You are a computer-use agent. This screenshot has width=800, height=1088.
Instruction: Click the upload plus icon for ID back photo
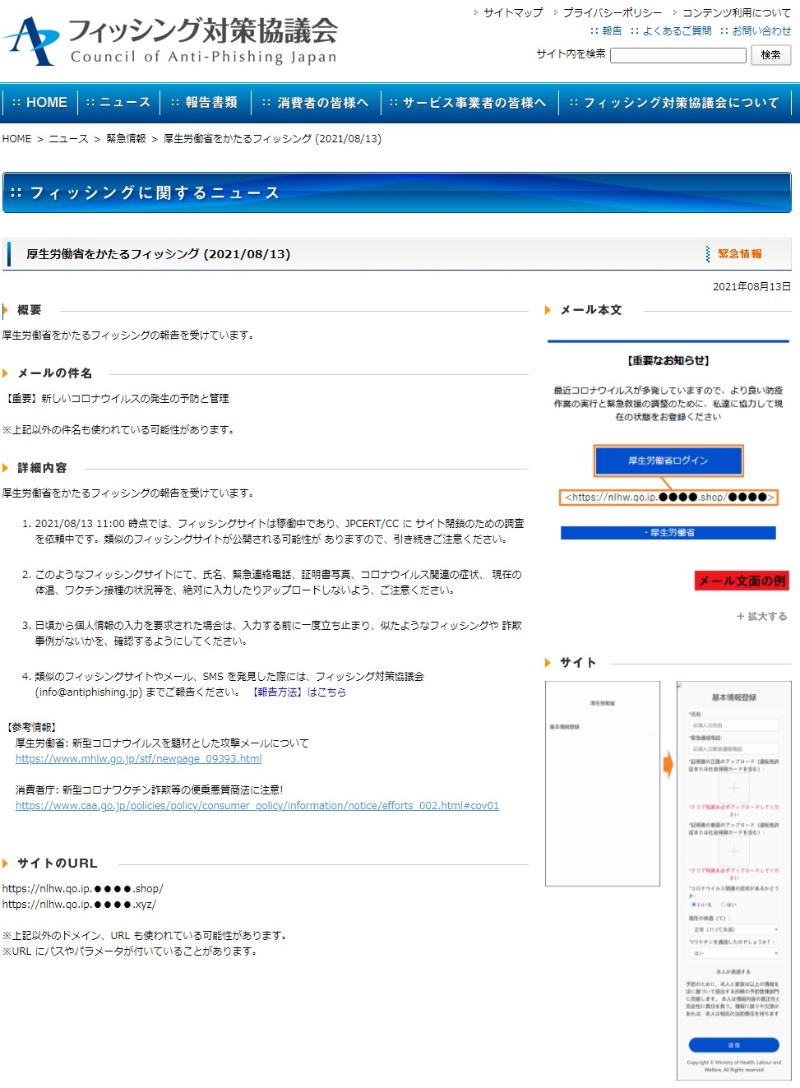tap(734, 851)
